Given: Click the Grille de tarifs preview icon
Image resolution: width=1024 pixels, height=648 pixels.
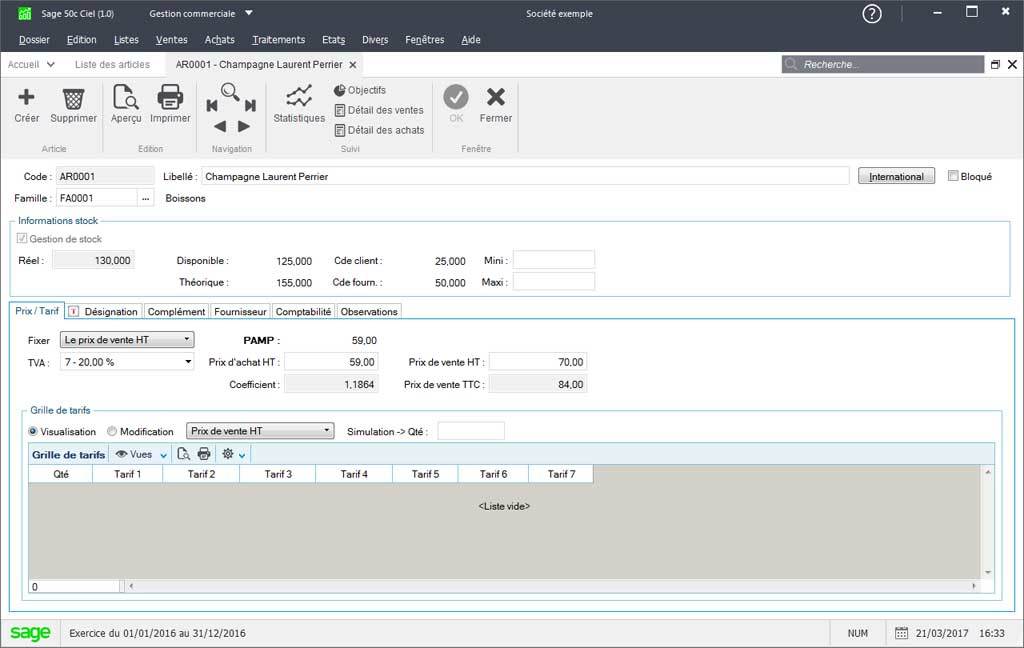Looking at the screenshot, I should (184, 454).
